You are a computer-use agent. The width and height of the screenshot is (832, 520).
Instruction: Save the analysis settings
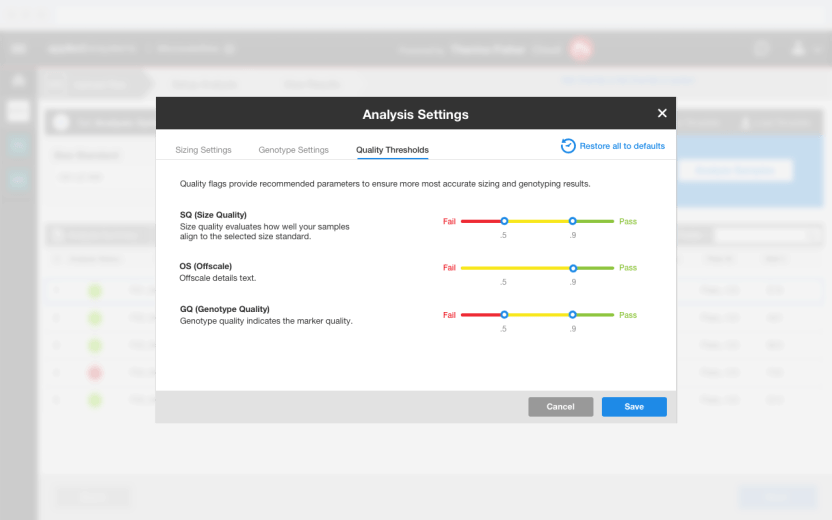[634, 407]
